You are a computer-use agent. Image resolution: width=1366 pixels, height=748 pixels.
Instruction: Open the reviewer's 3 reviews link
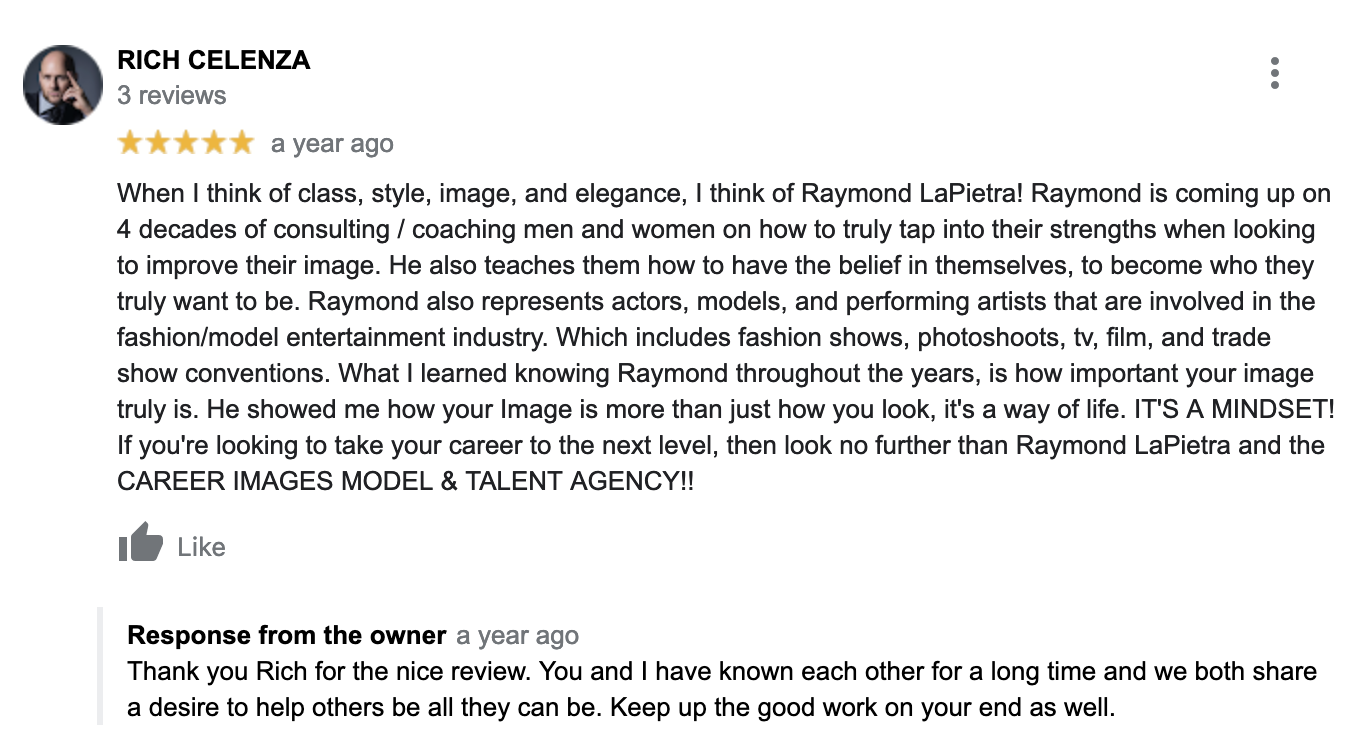[x=171, y=96]
